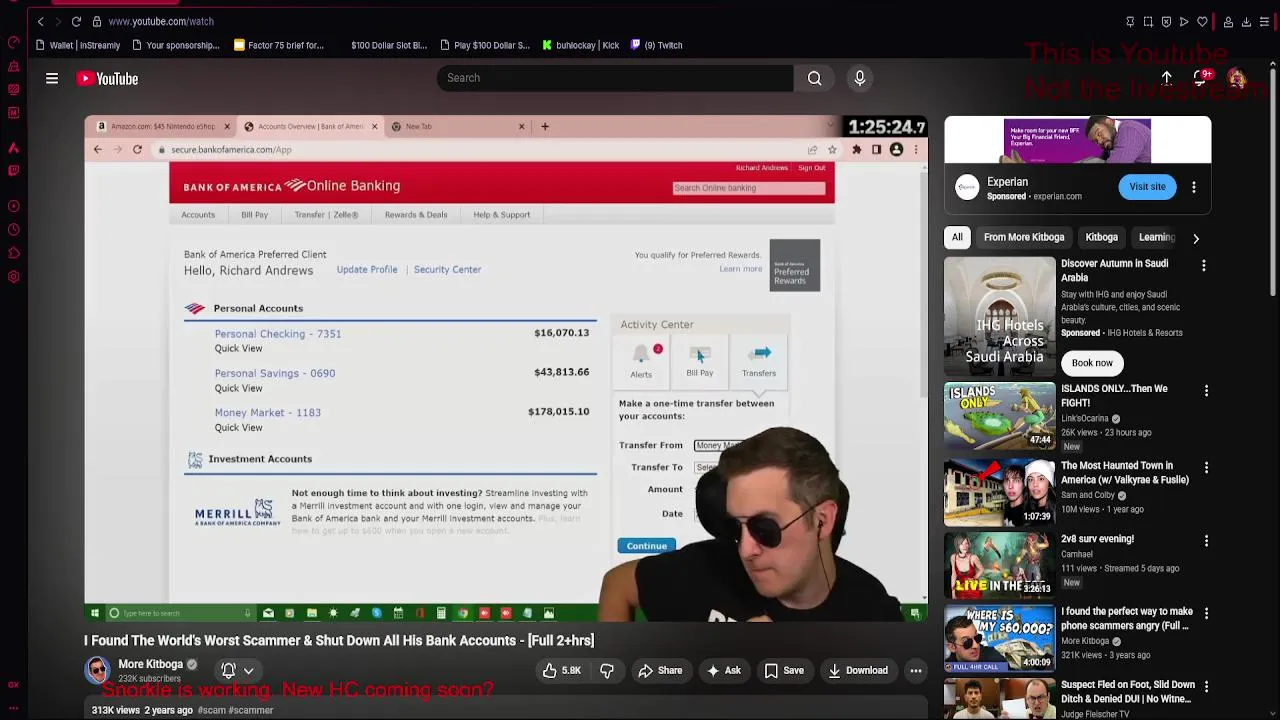1280x720 pixels.
Task: Open 2v8 surv evening thumbnail
Action: (x=999, y=565)
